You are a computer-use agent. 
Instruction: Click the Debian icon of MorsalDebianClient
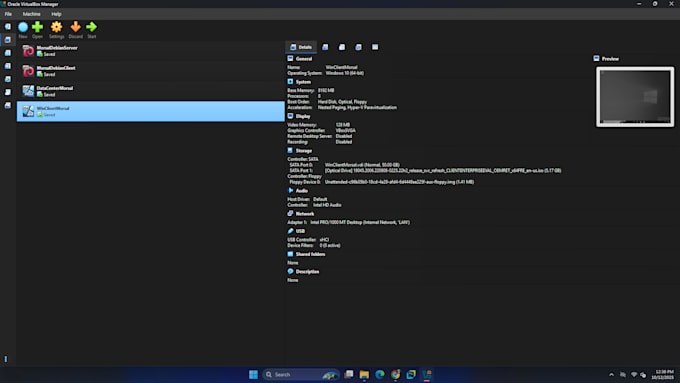click(28, 71)
